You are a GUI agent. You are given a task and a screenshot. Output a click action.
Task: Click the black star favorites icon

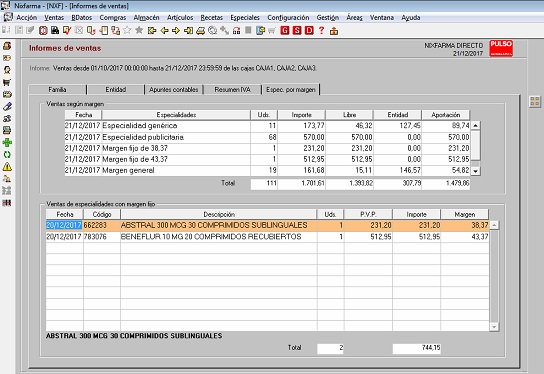coord(139,31)
